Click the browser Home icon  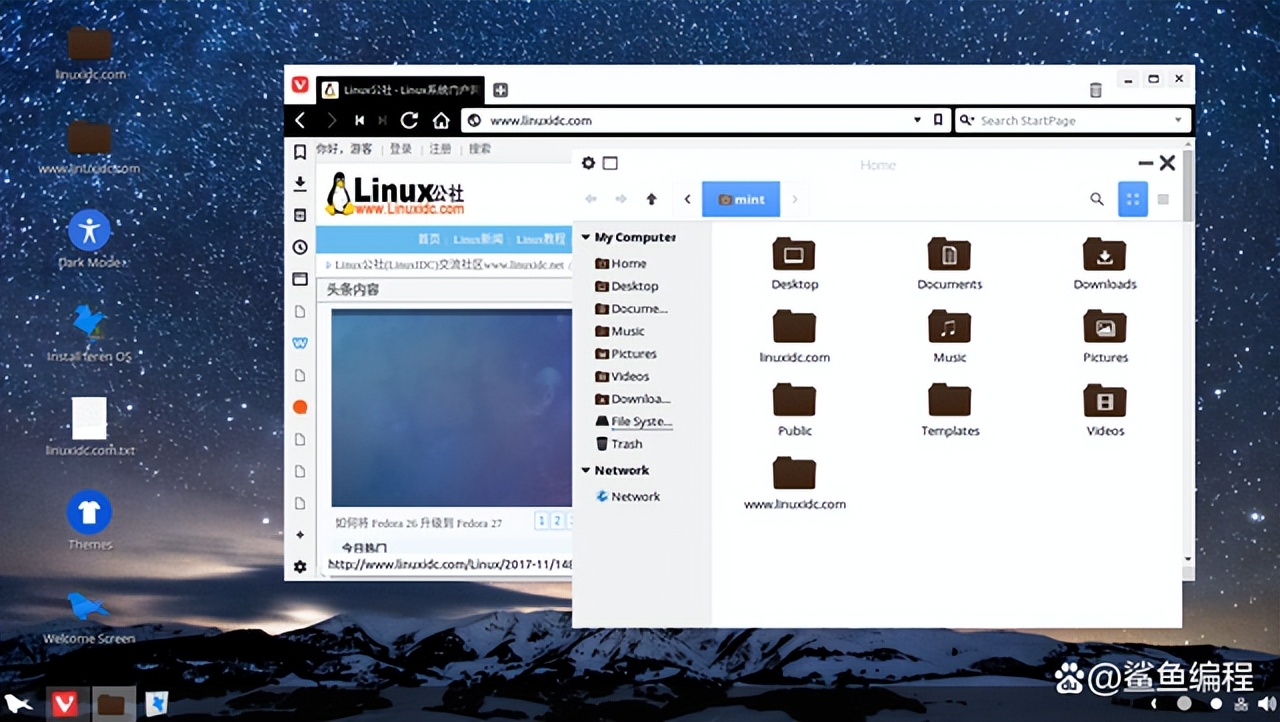coord(440,120)
